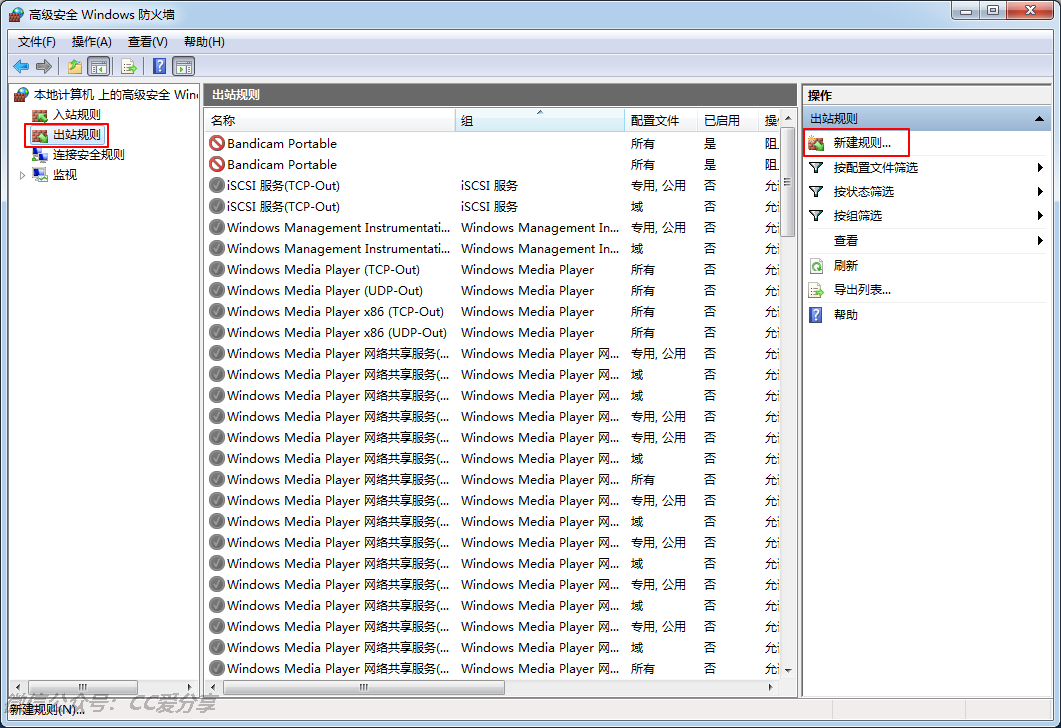Screen dimensions: 1061x728
Task: Click the 新建规则 filter icon for 按状态筛选
Action: click(x=817, y=192)
